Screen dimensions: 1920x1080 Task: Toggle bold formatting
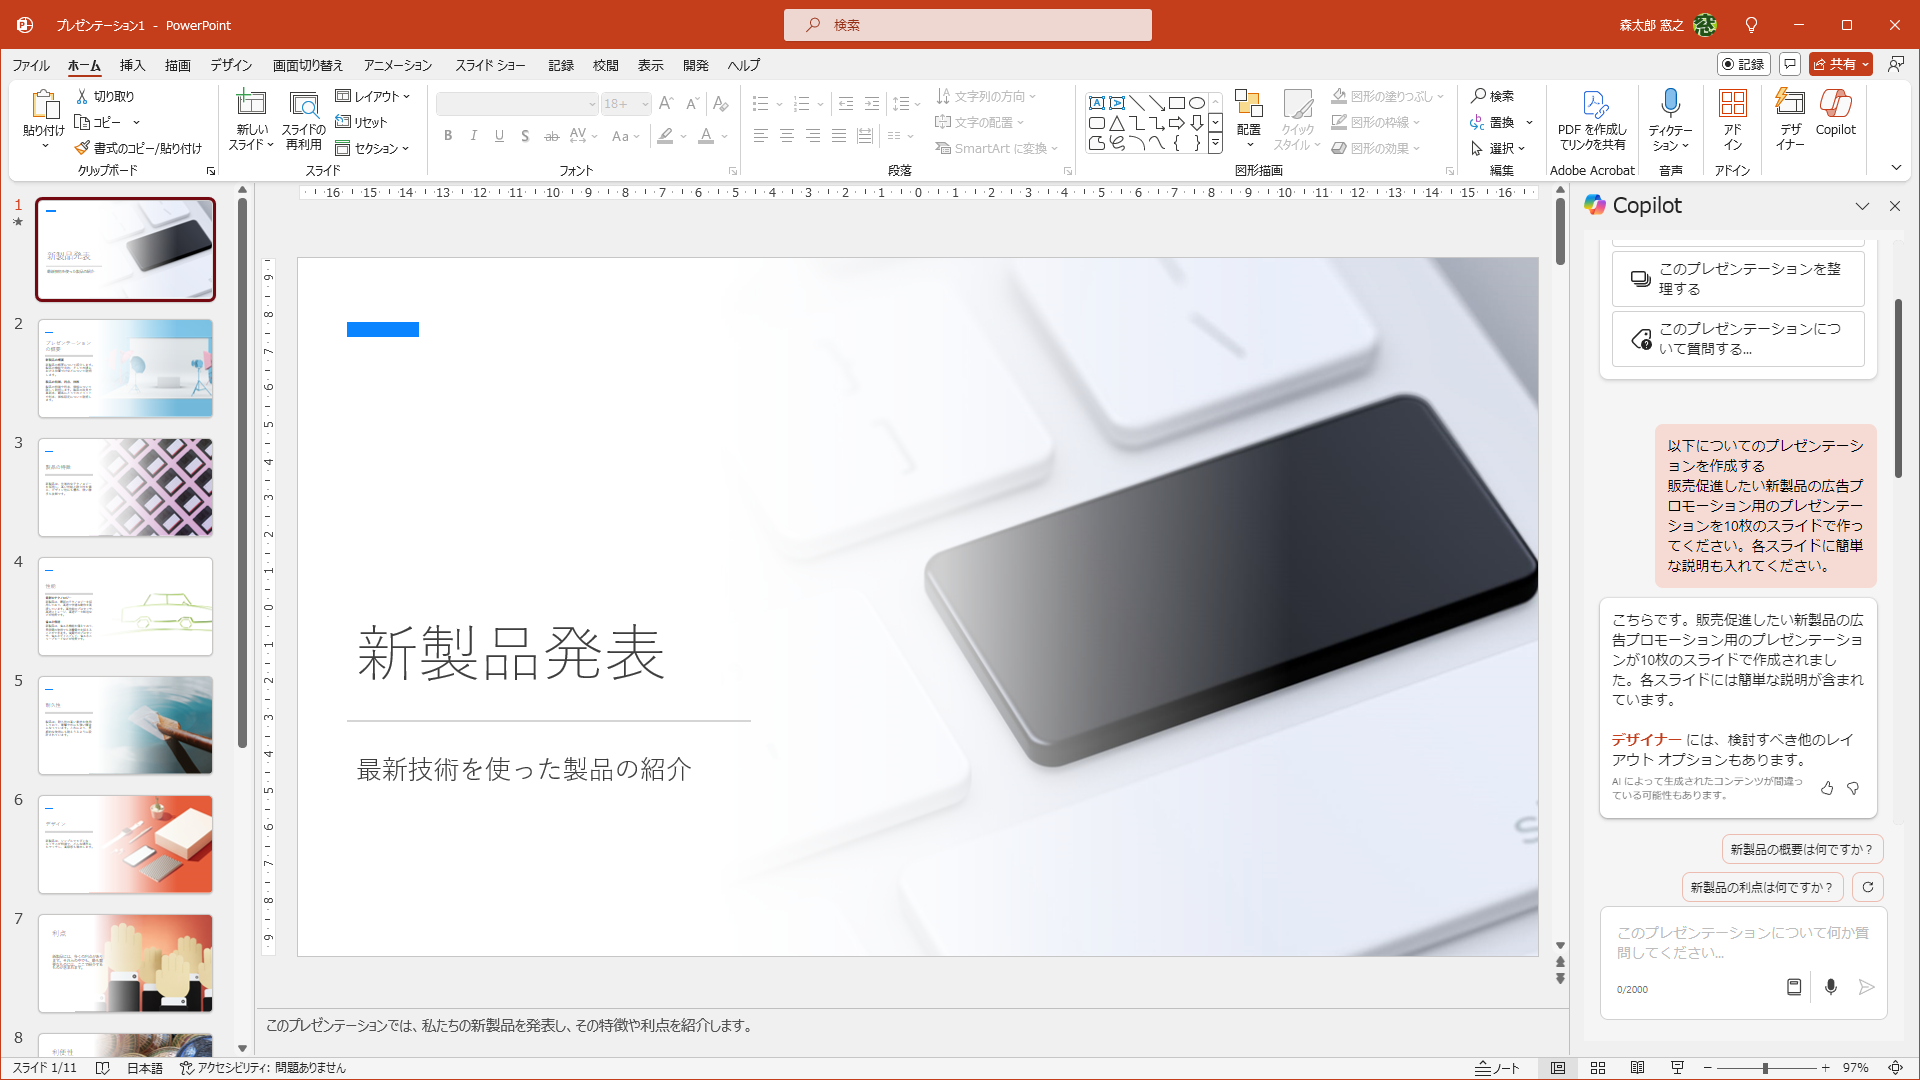448,136
